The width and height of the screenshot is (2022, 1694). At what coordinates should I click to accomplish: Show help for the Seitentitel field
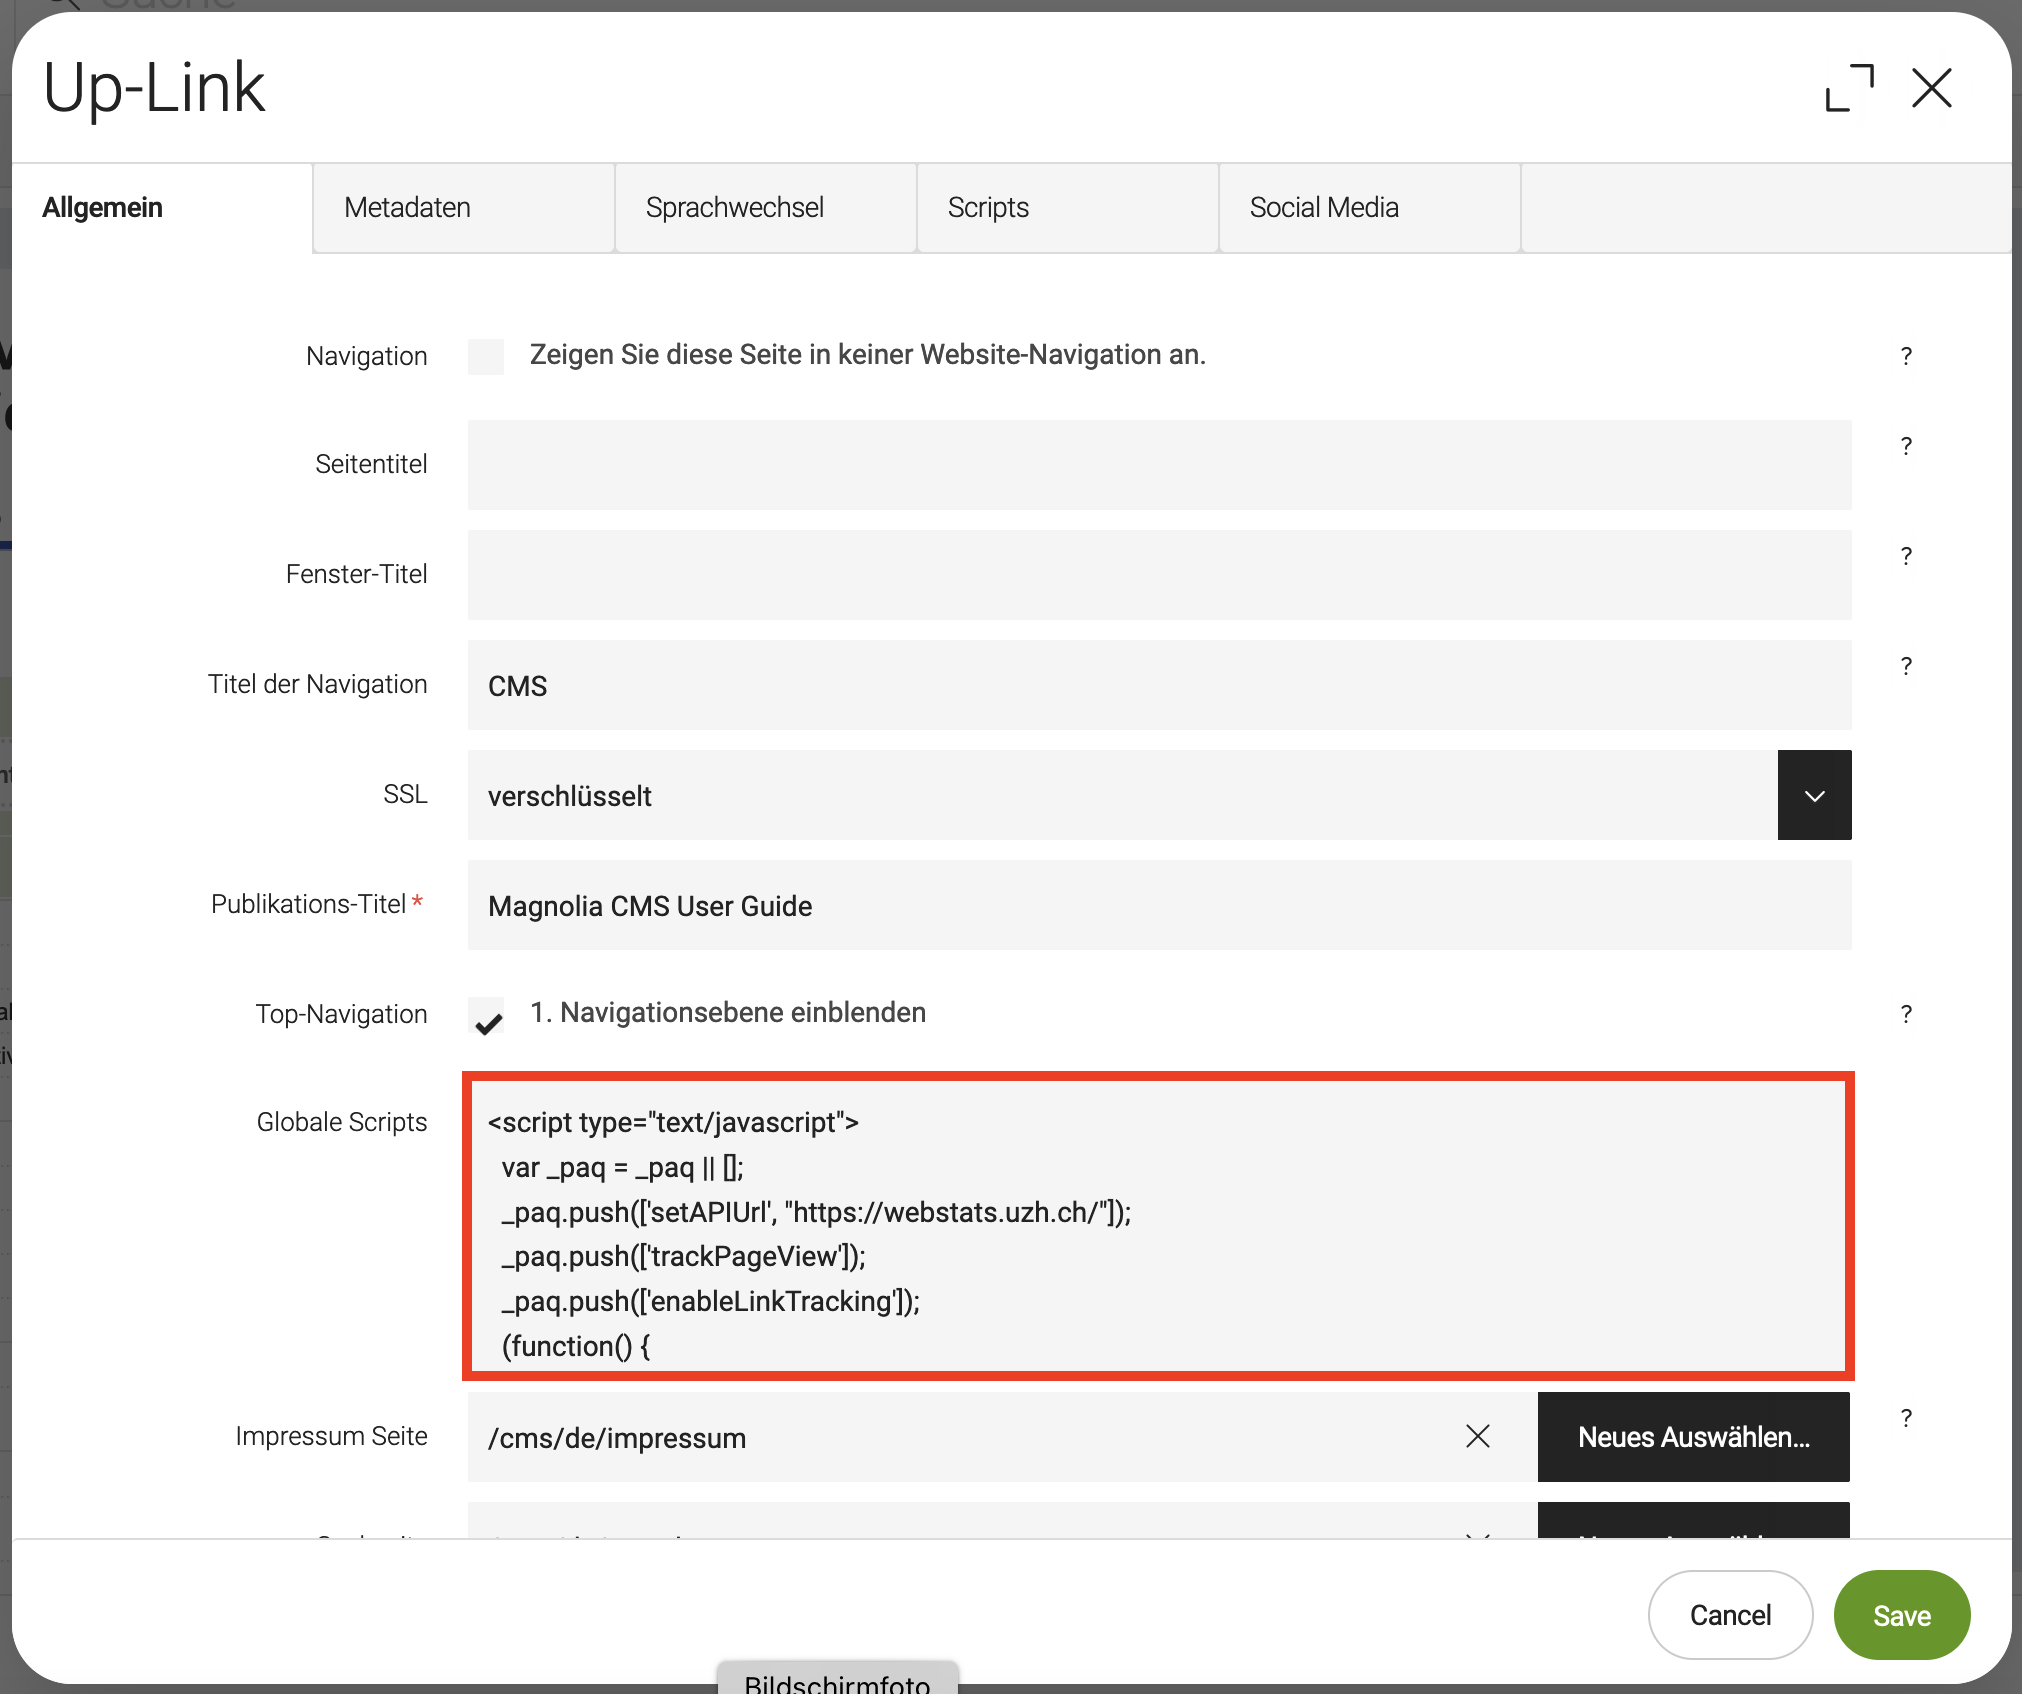click(1906, 446)
